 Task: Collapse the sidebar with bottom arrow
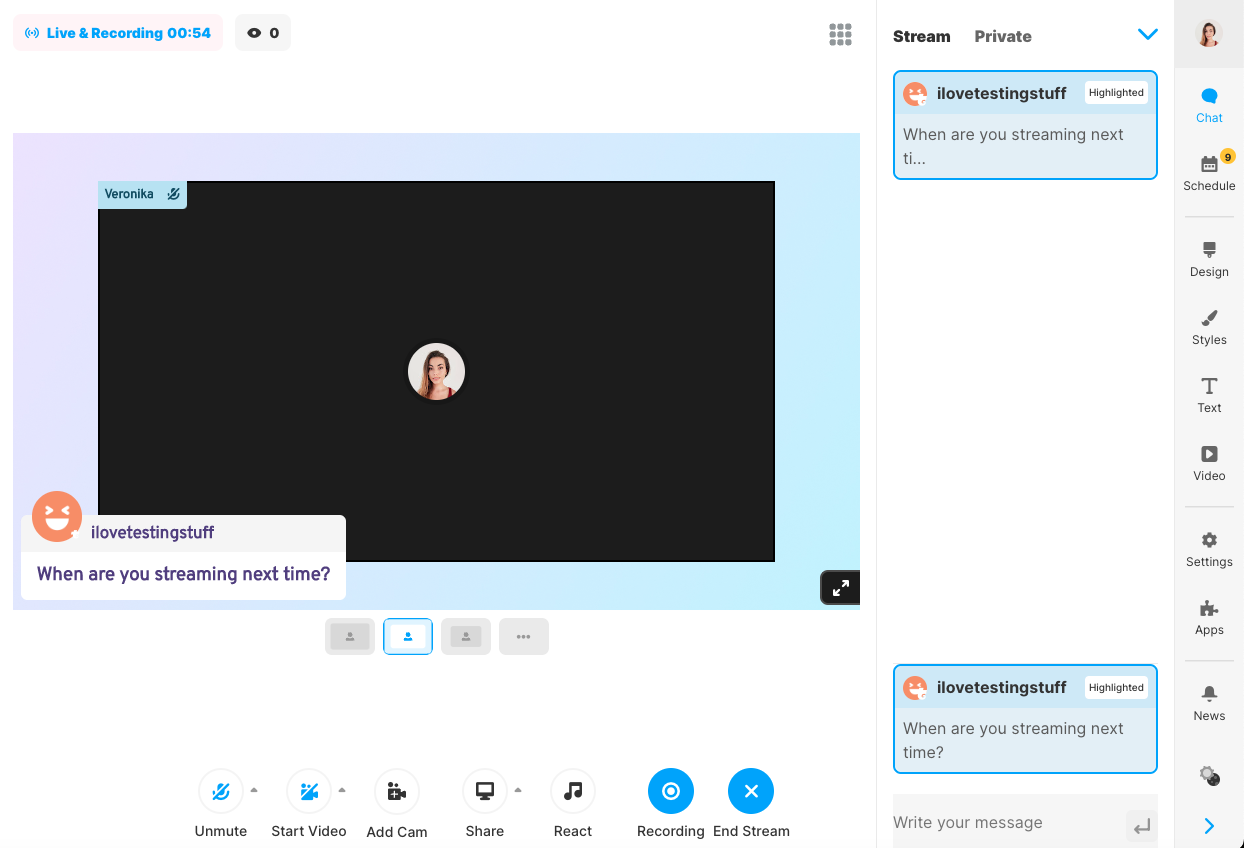1209,826
